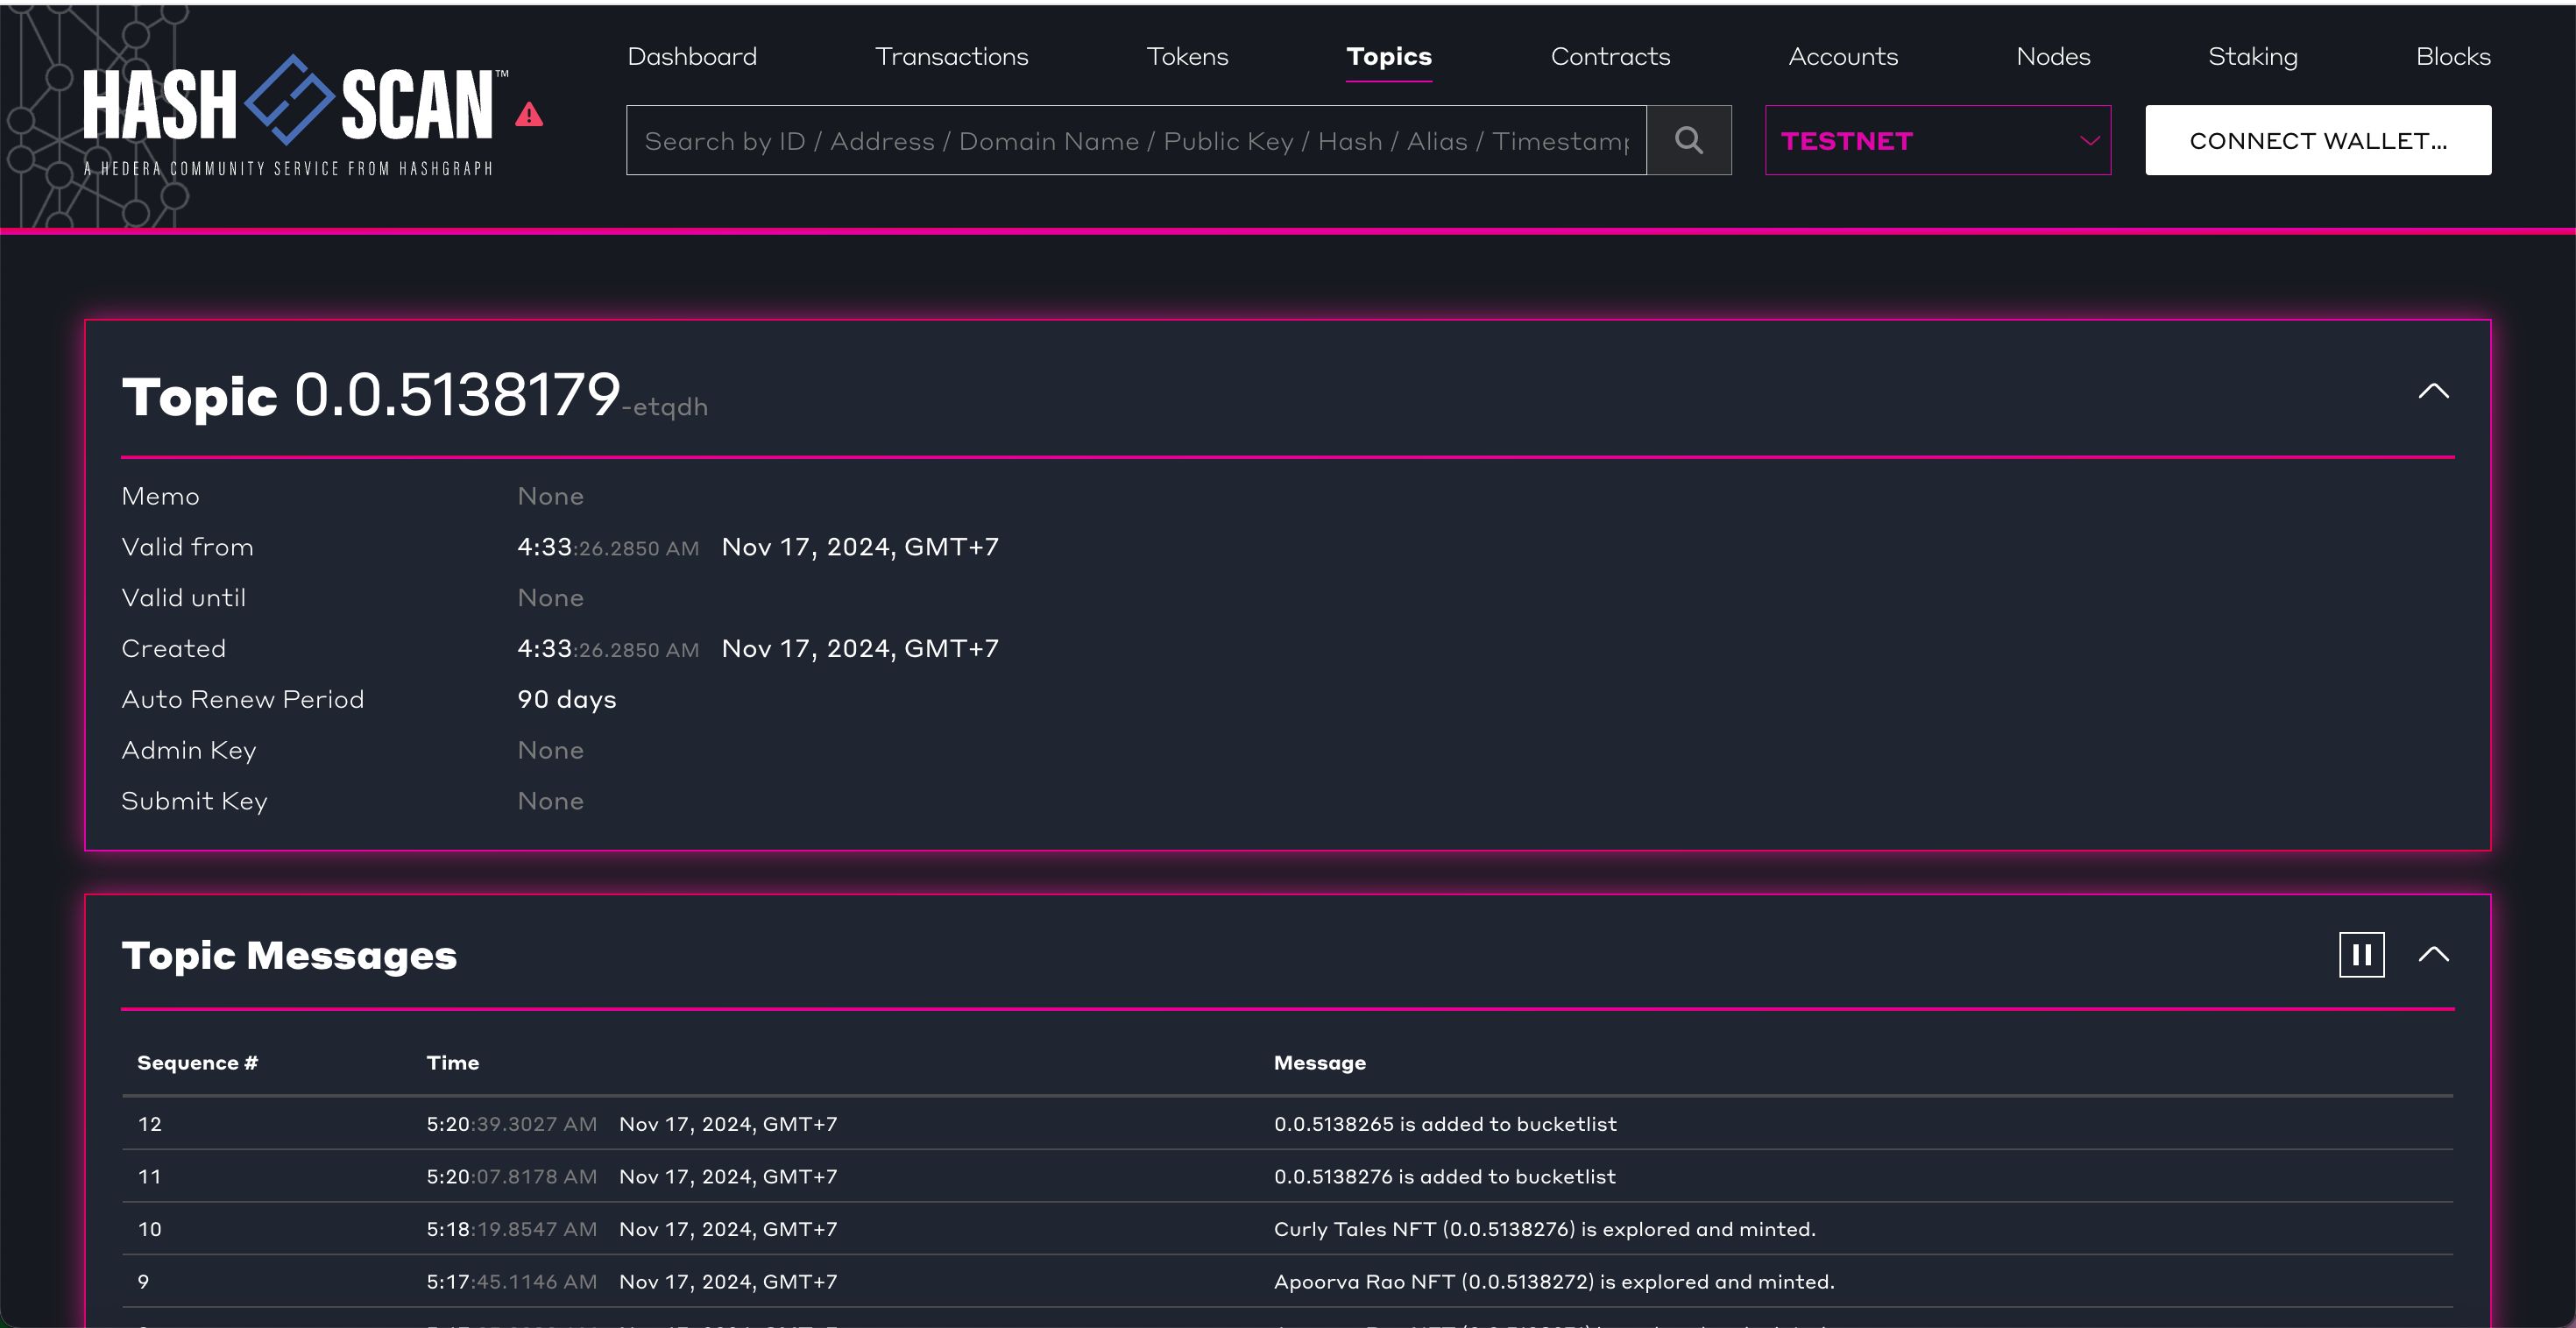Viewport: 2576px width, 1328px height.
Task: Click the 5:18:19.8547 AM timestamp
Action: coord(512,1229)
